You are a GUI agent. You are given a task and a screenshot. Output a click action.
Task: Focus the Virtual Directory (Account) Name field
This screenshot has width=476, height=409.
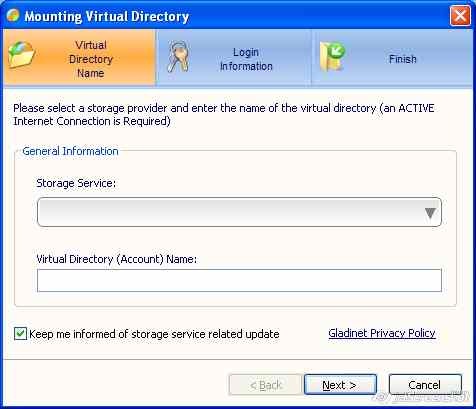pyautogui.click(x=239, y=280)
